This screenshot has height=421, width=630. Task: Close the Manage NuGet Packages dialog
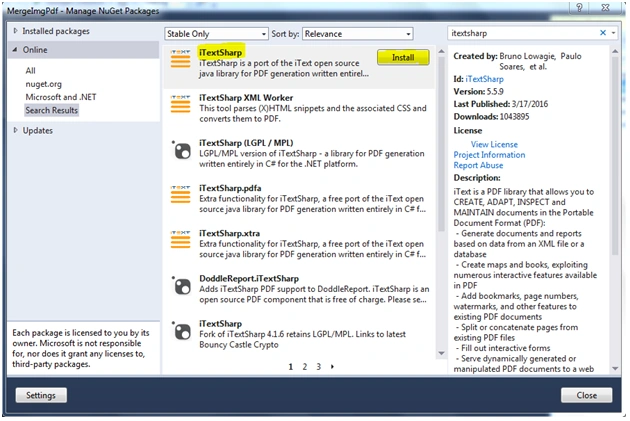[587, 395]
